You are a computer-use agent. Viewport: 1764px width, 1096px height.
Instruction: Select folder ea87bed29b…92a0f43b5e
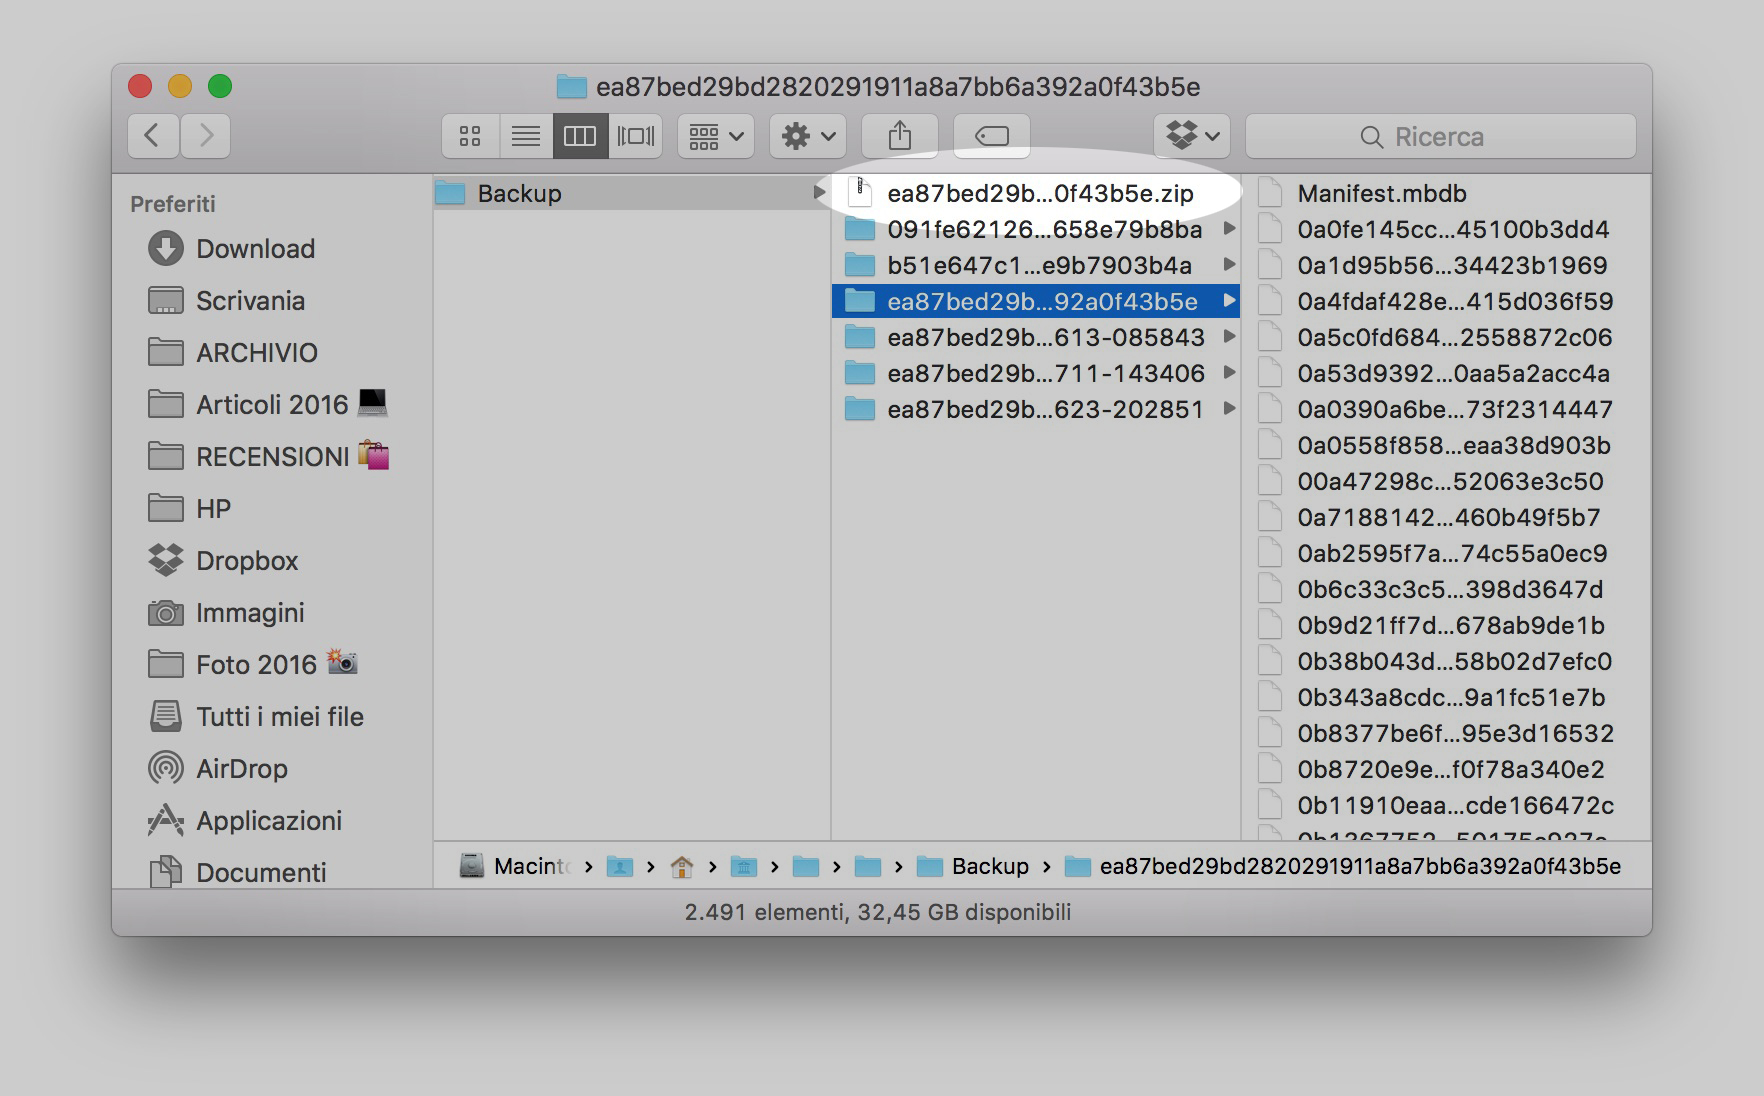coord(1036,301)
